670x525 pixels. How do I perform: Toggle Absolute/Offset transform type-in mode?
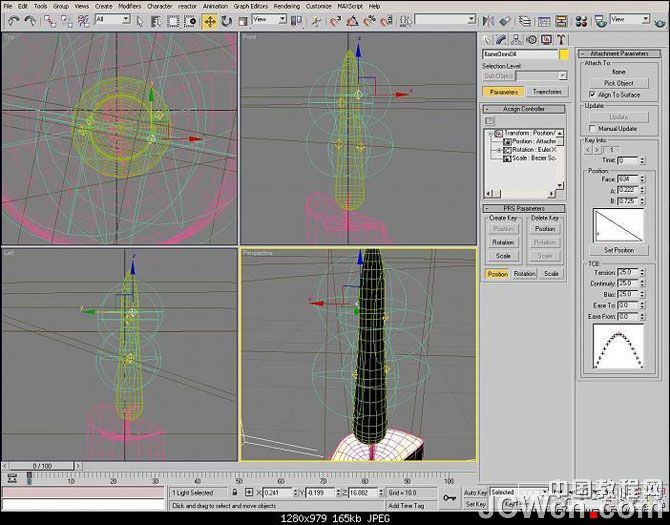249,492
